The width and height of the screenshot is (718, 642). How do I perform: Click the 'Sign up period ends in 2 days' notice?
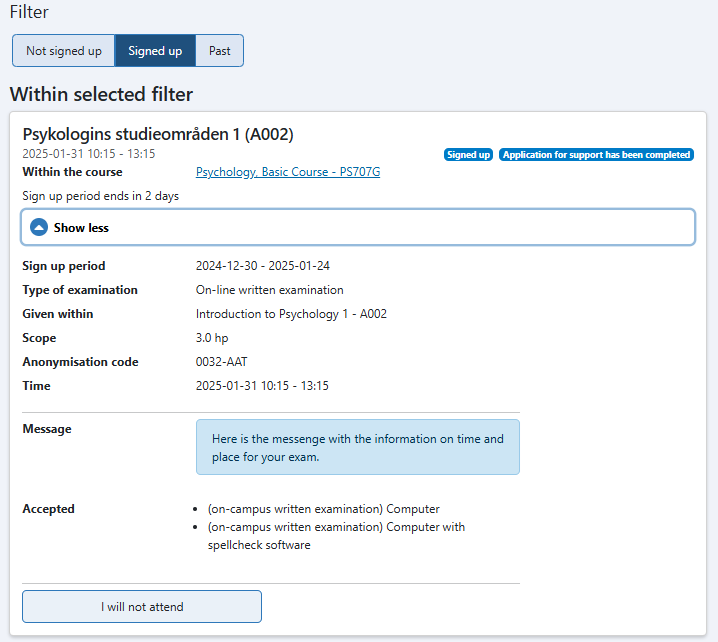point(100,196)
